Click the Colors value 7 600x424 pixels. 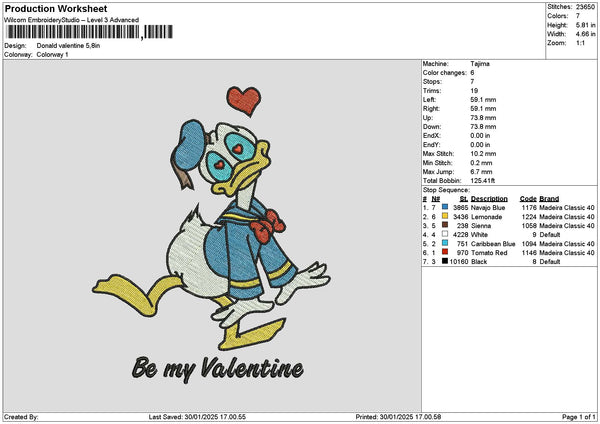click(x=578, y=16)
